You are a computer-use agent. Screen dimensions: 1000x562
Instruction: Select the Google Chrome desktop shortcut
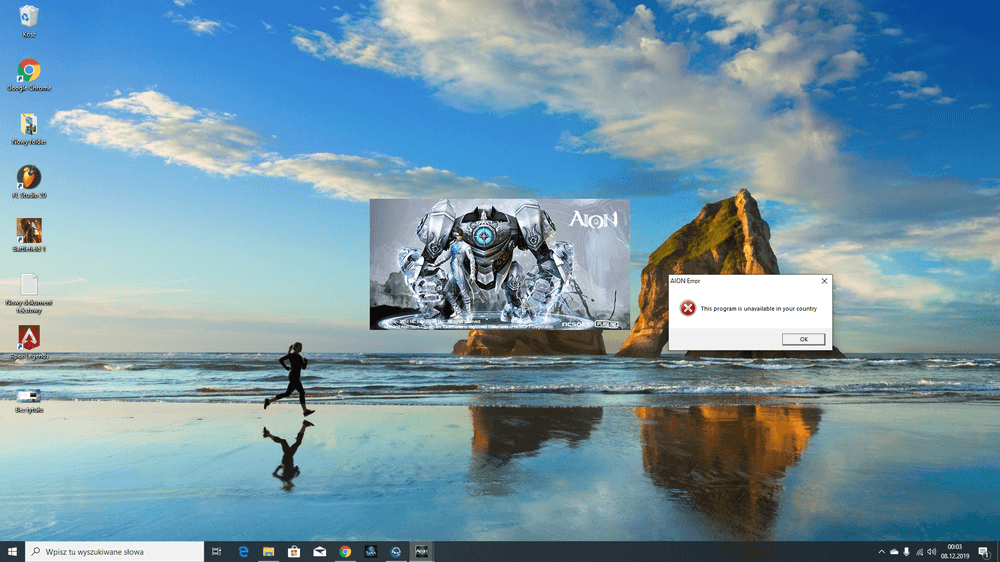pos(29,71)
